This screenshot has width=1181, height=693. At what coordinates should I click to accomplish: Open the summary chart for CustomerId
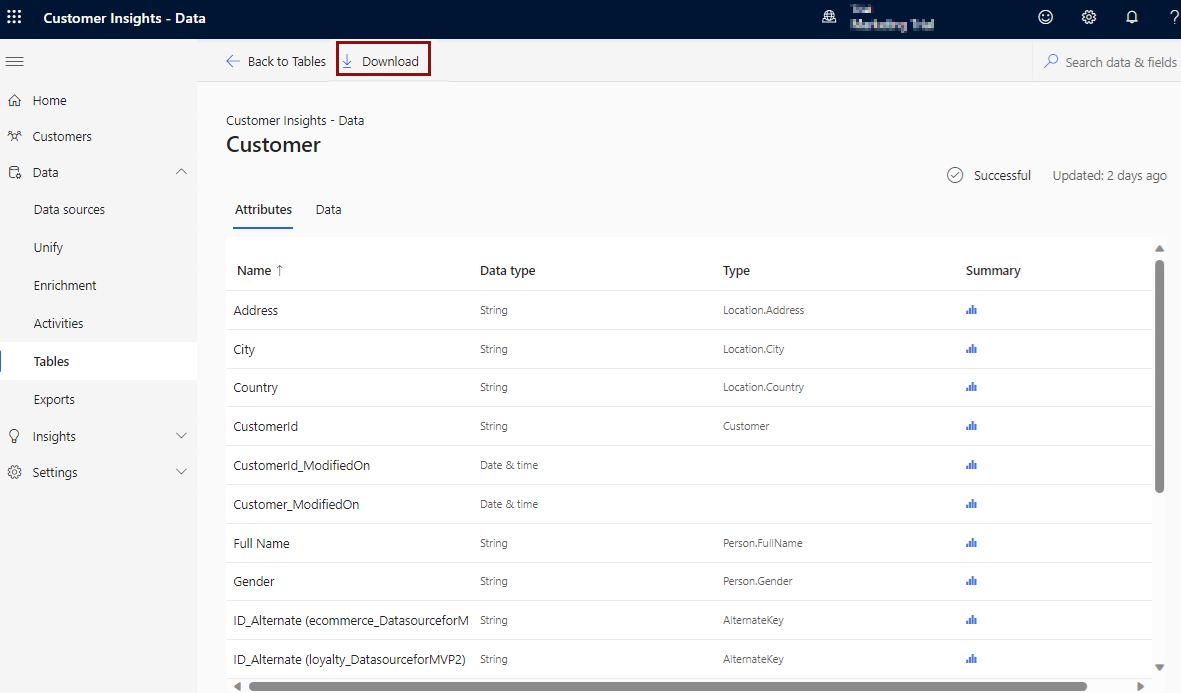click(x=971, y=426)
